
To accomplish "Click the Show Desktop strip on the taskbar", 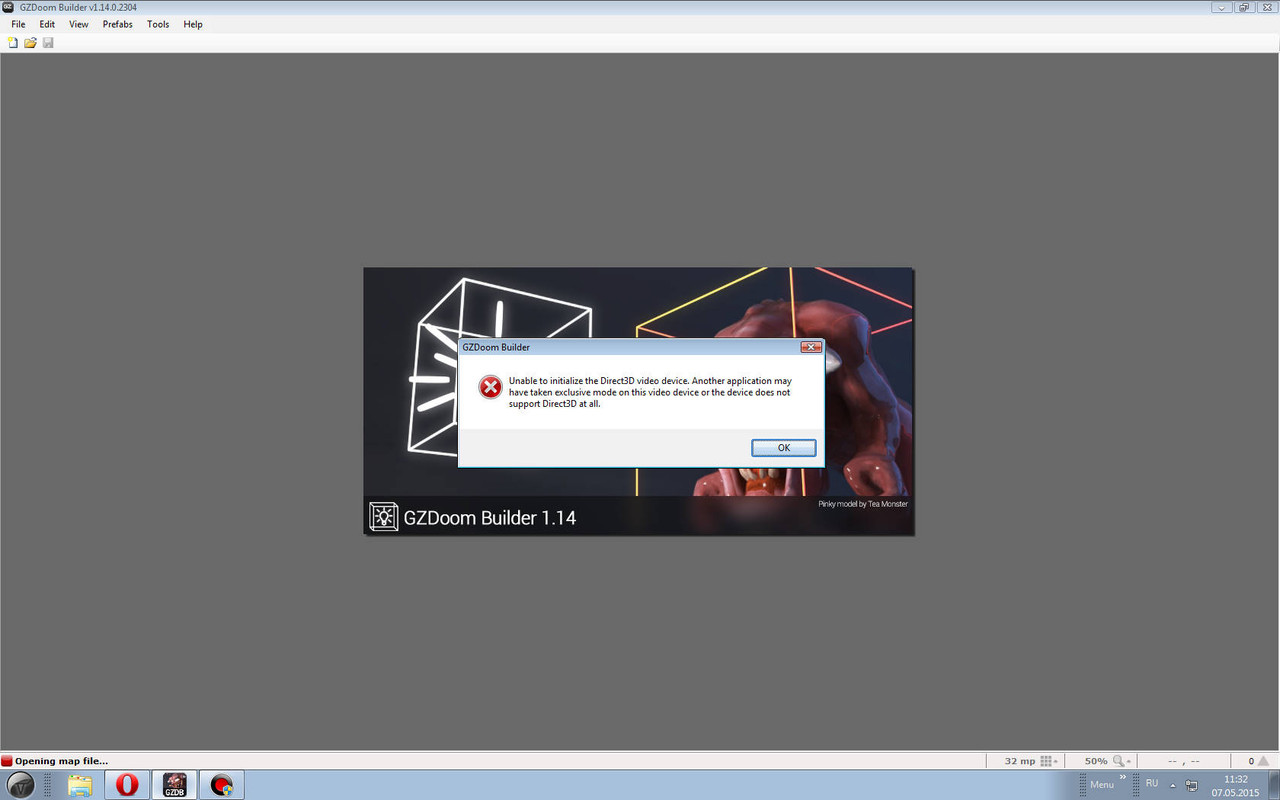I will point(1274,785).
